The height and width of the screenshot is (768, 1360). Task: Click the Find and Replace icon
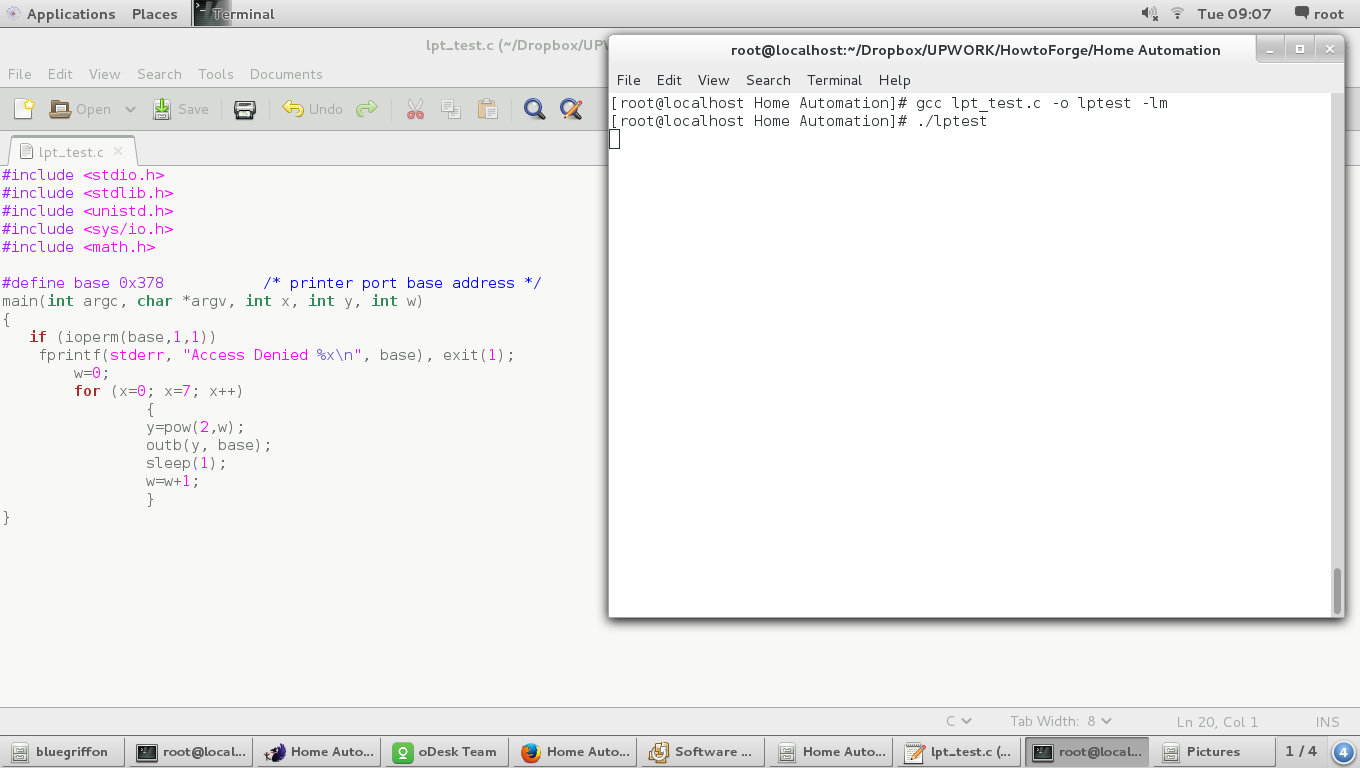(x=571, y=109)
